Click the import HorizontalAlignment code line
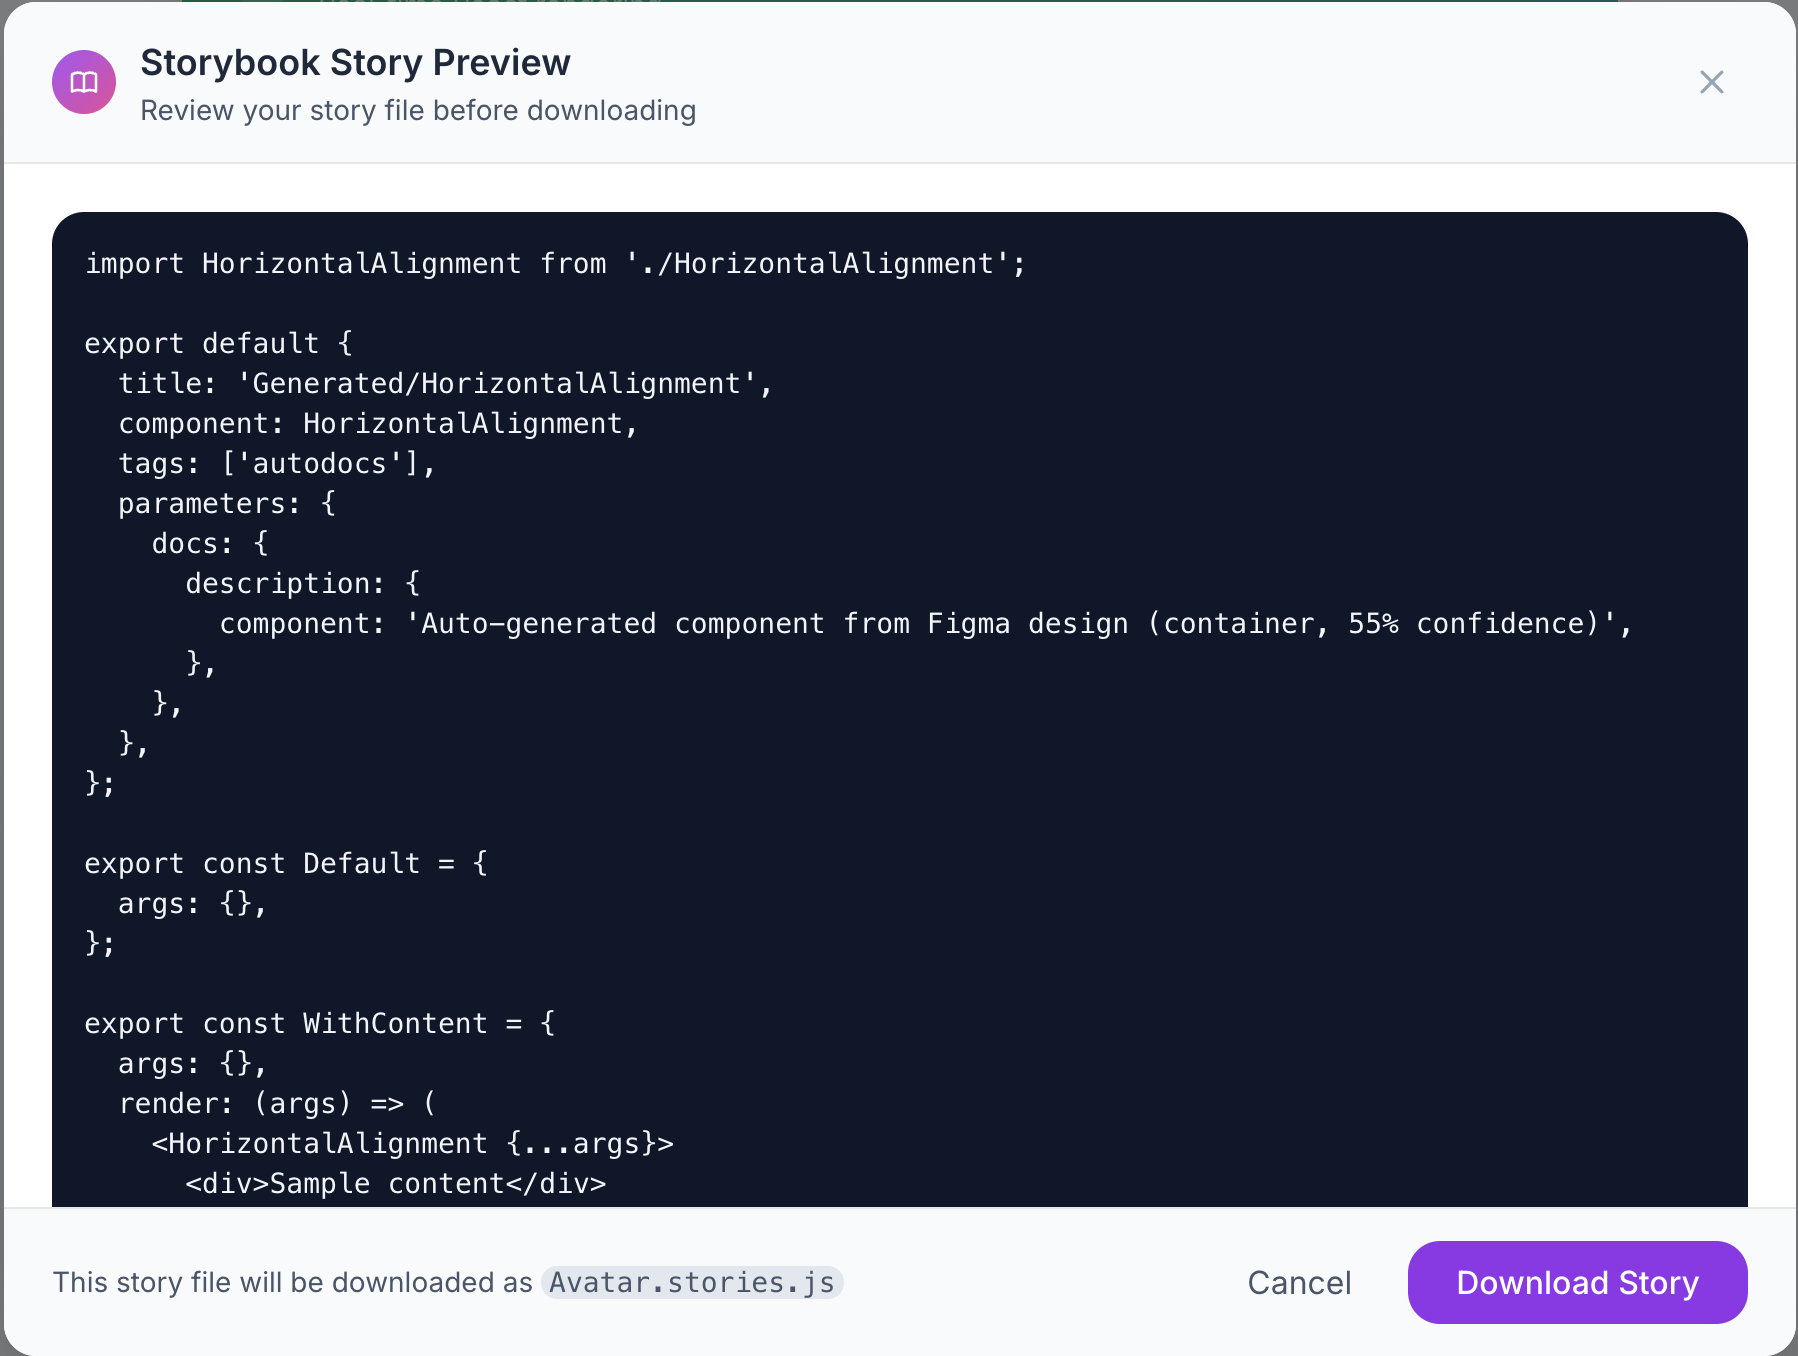The image size is (1798, 1356). 555,264
